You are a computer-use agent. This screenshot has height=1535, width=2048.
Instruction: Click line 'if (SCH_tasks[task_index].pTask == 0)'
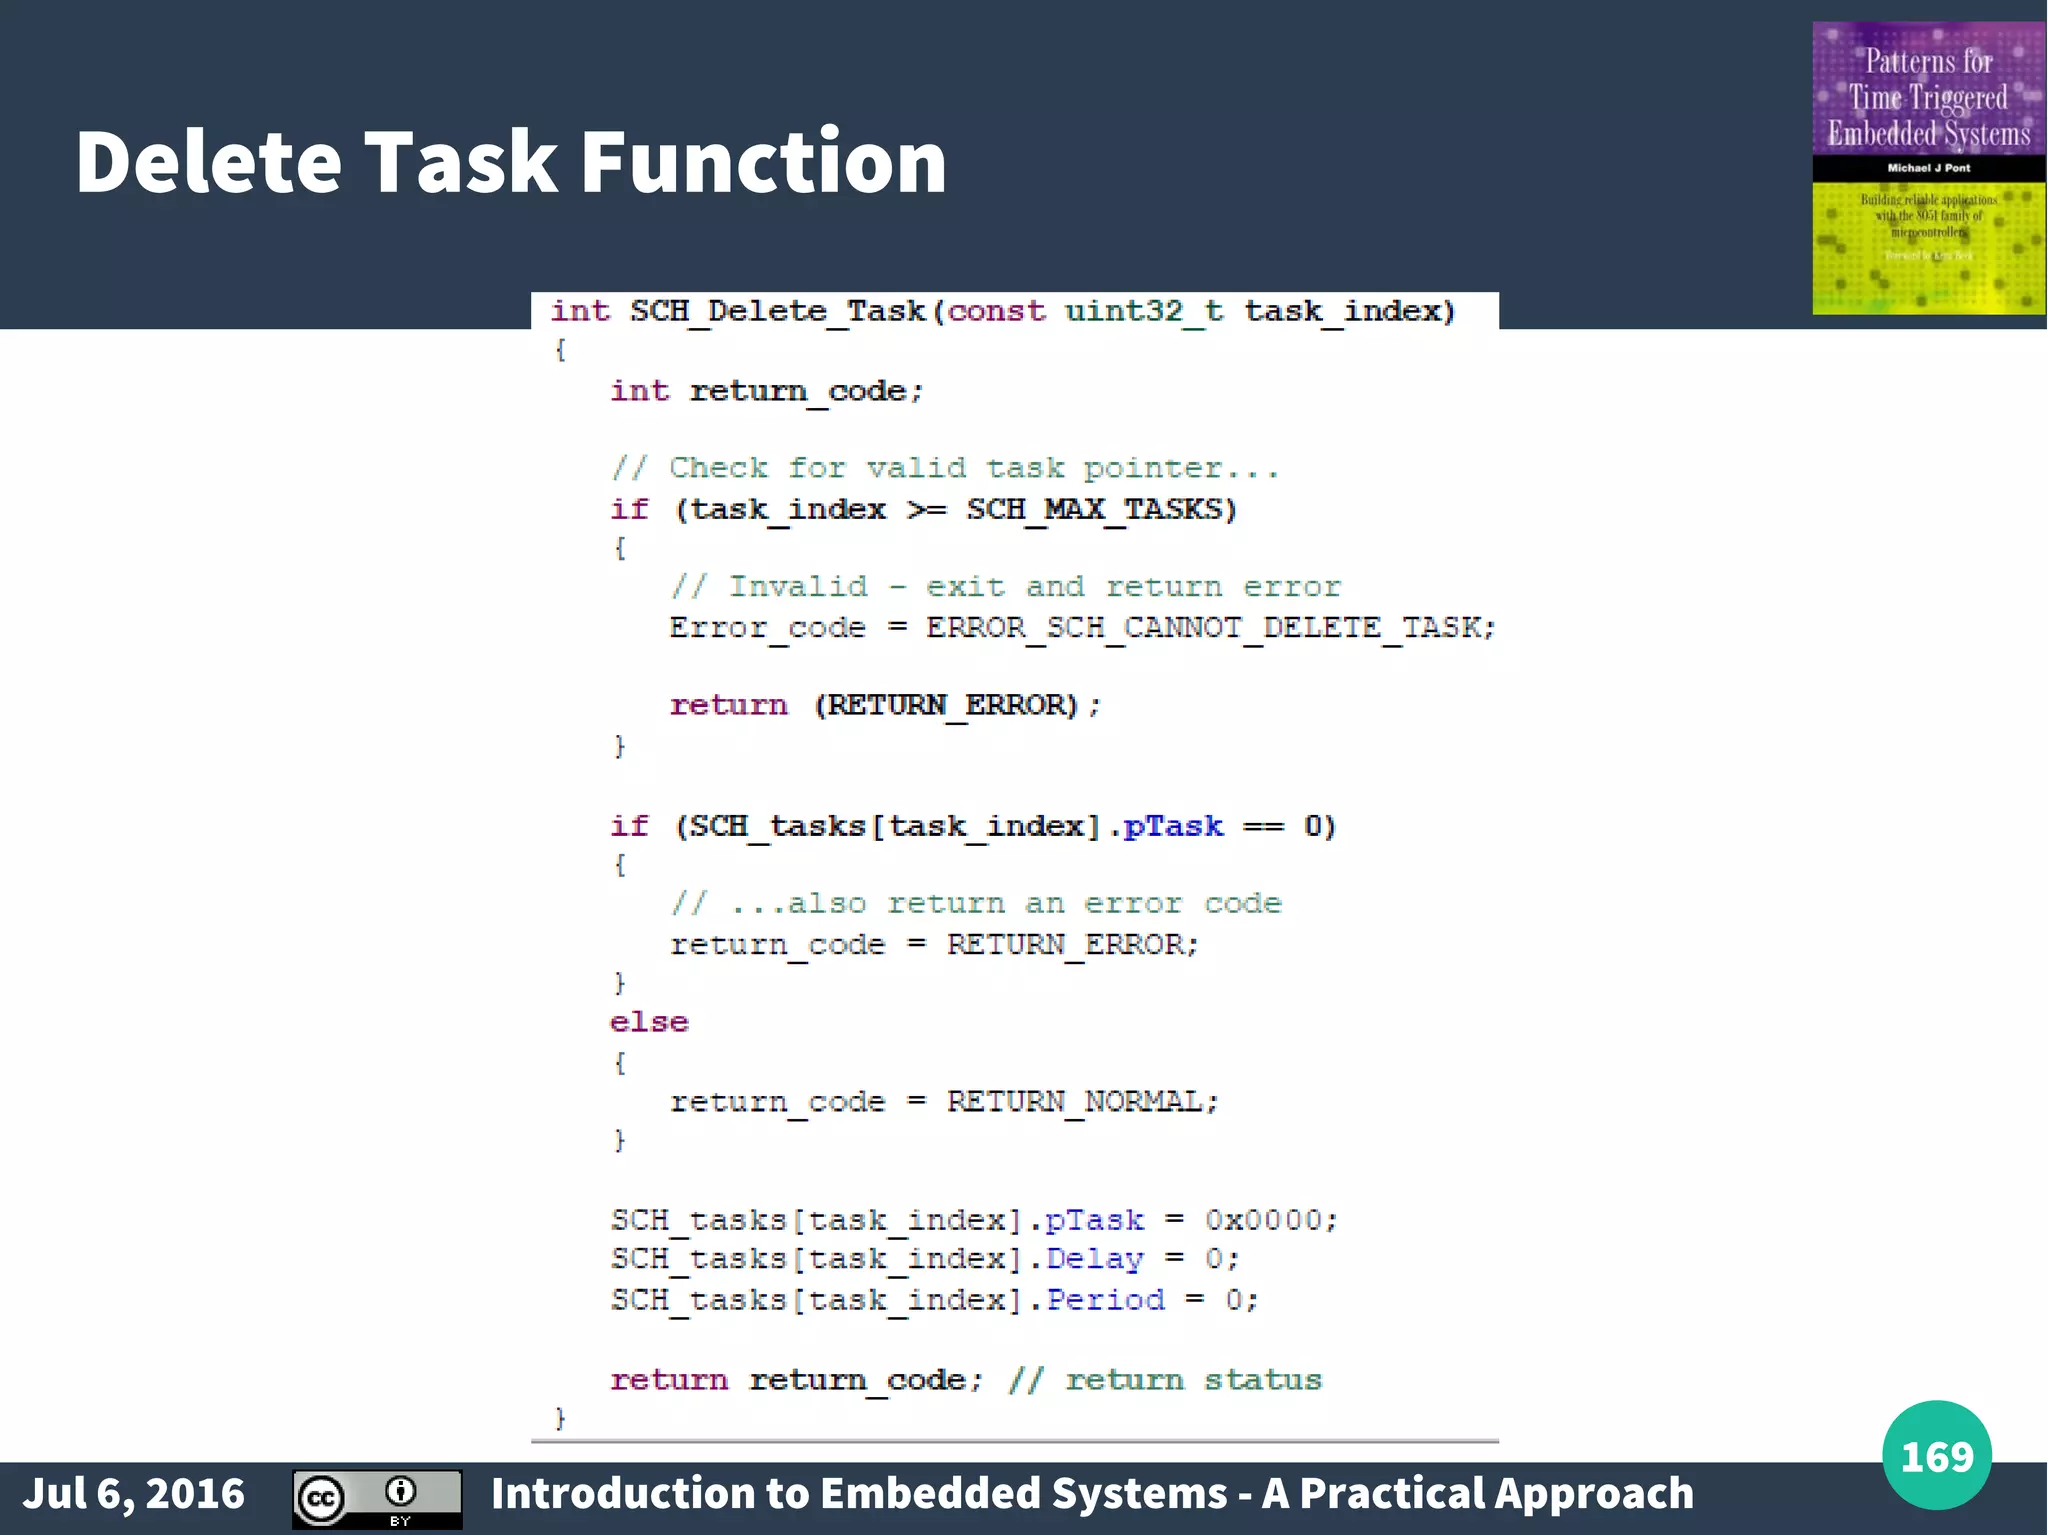pyautogui.click(x=973, y=827)
